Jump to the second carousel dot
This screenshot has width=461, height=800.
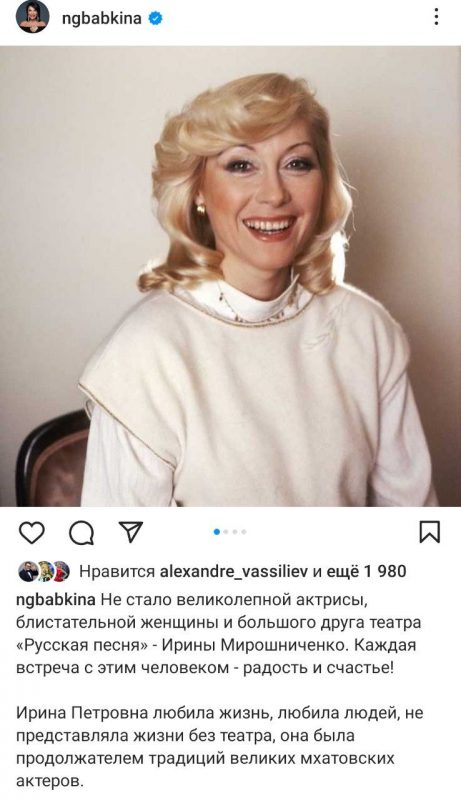pyautogui.click(x=226, y=532)
